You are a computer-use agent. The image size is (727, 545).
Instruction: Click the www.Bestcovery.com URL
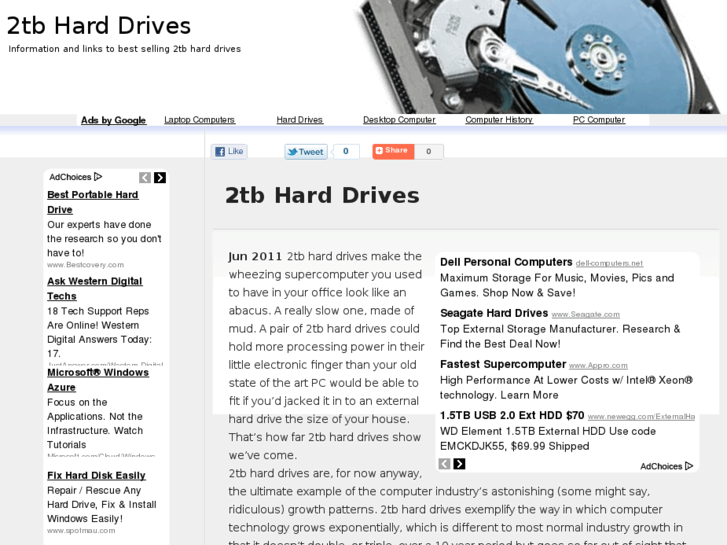(85, 265)
